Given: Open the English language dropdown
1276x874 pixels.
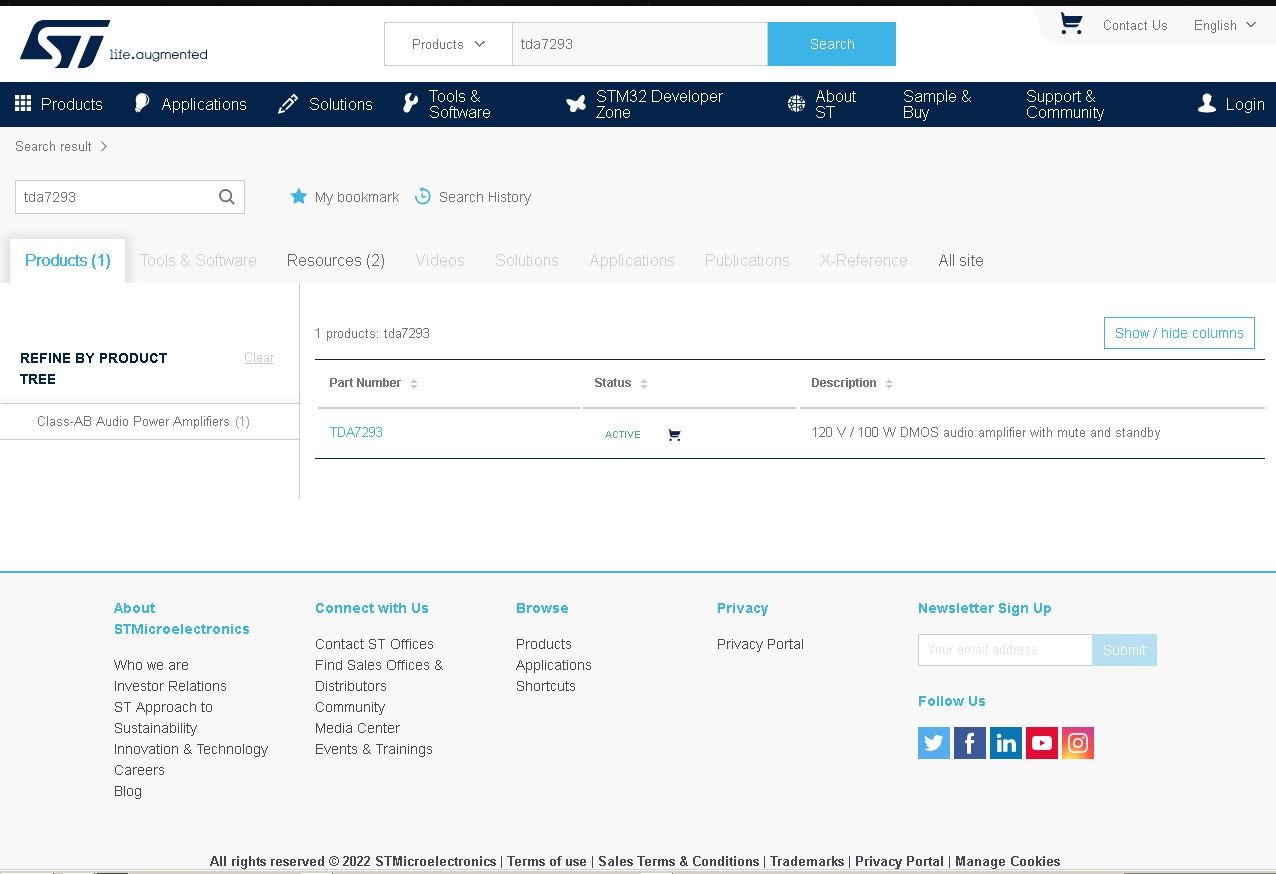Looking at the screenshot, I should pos(1225,25).
